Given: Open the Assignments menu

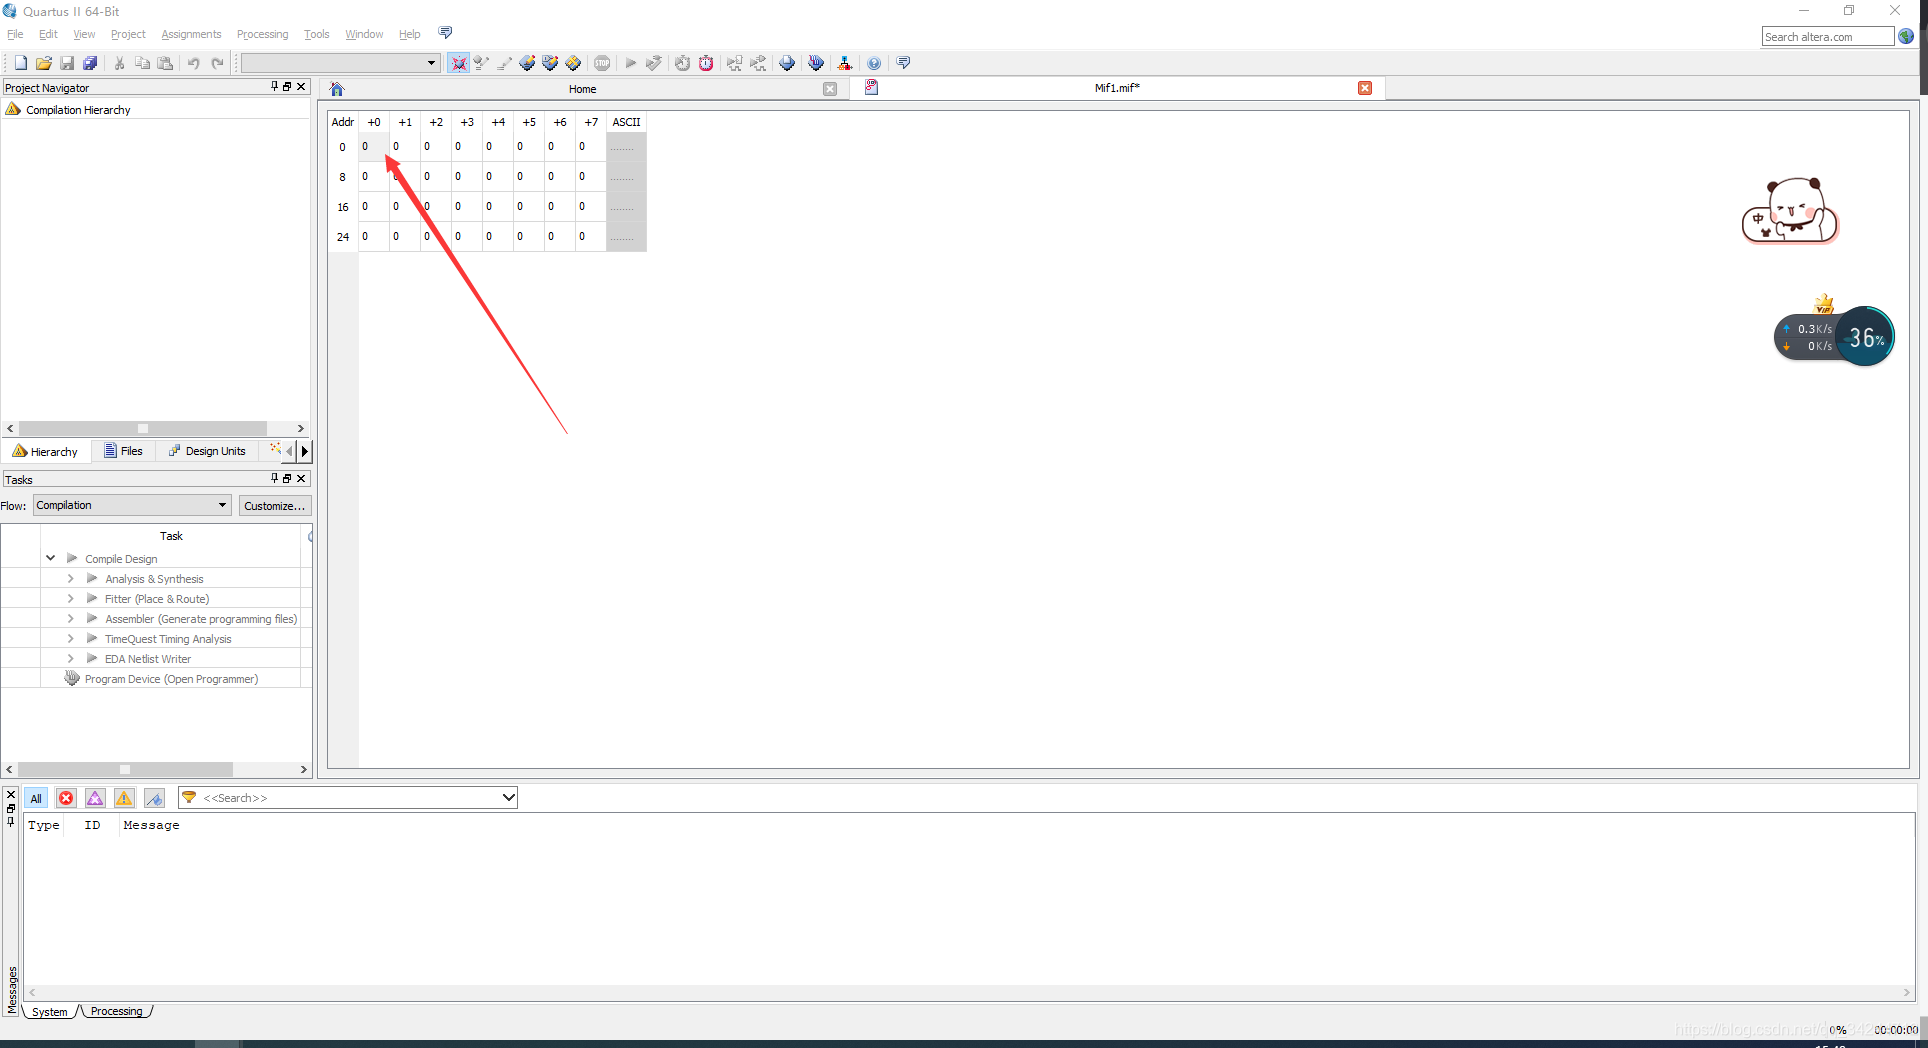Looking at the screenshot, I should coord(190,34).
